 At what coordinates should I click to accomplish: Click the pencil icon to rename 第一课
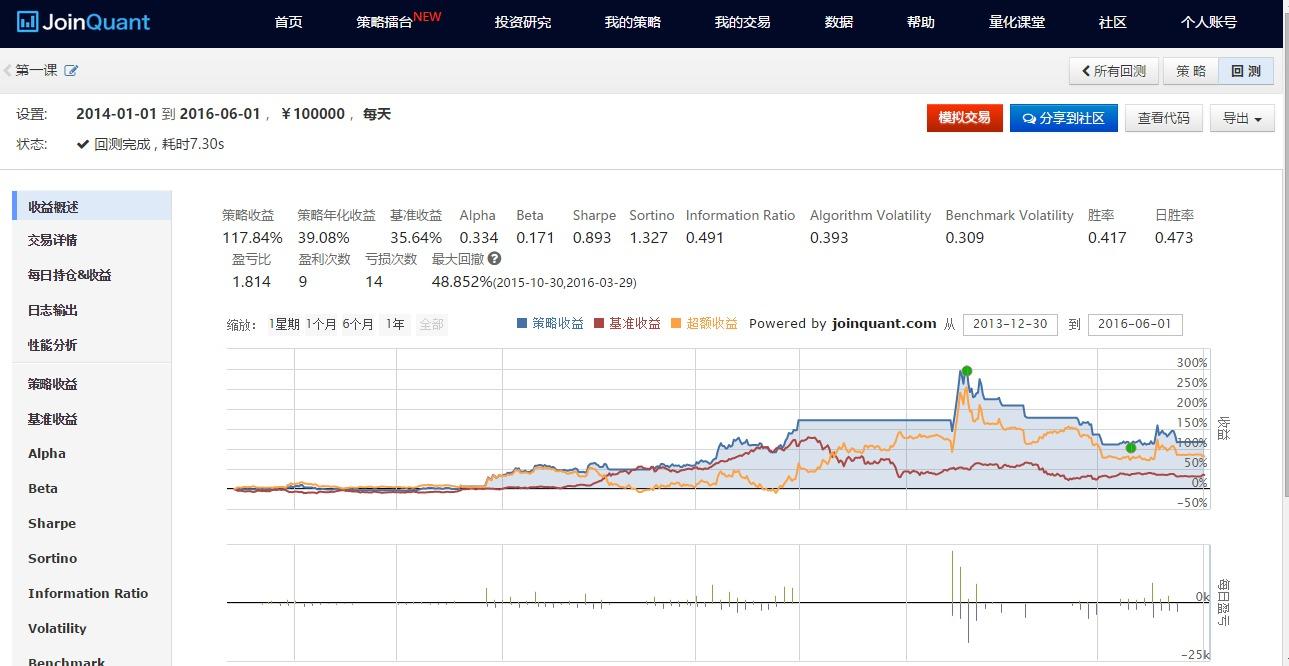70,71
